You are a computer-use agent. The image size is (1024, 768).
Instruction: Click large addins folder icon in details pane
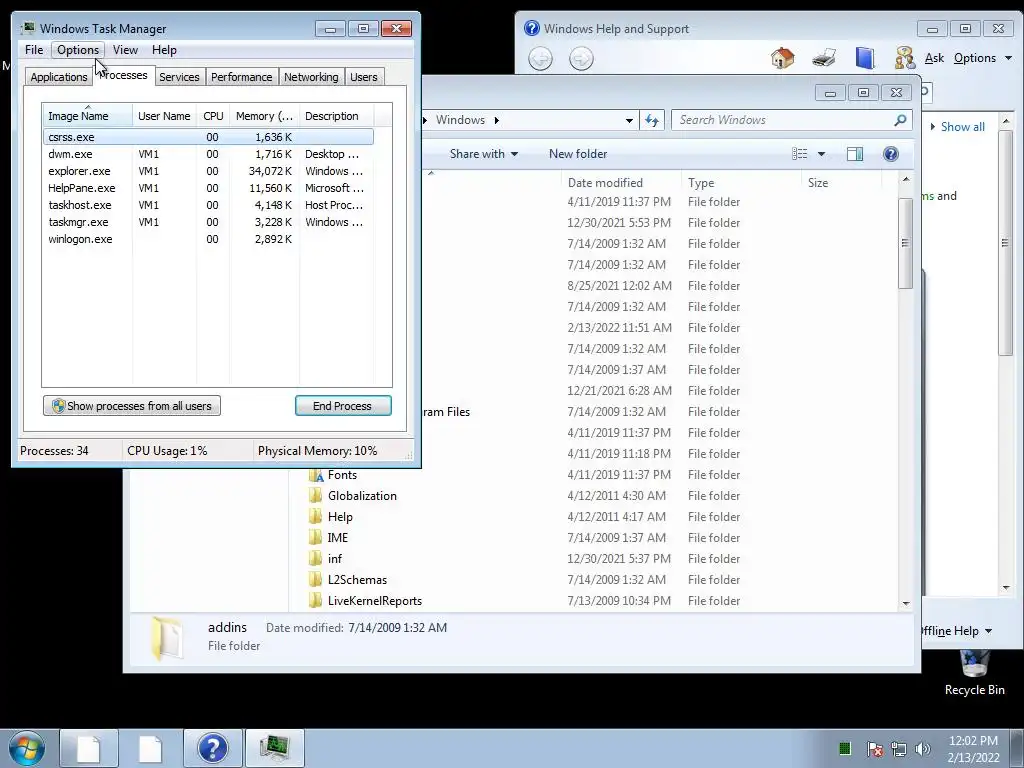(x=167, y=637)
